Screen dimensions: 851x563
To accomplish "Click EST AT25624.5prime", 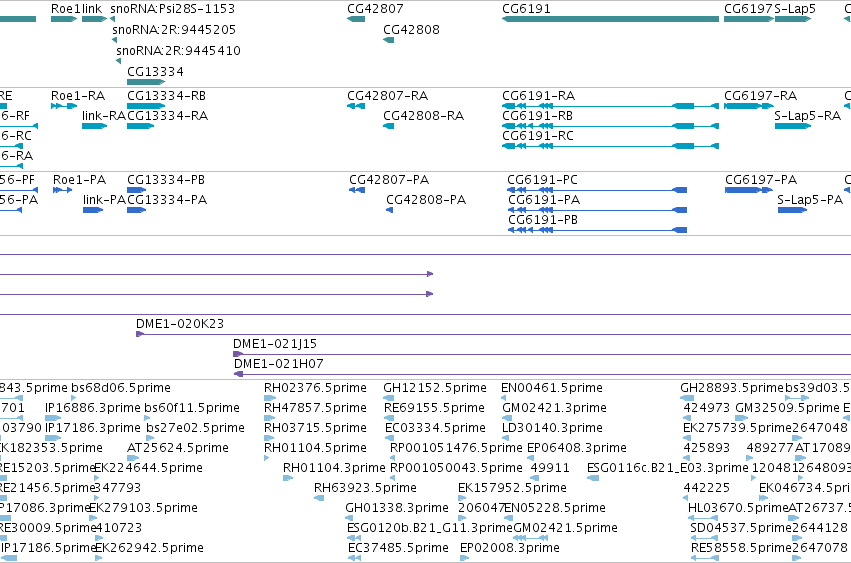I will click(x=131, y=458).
